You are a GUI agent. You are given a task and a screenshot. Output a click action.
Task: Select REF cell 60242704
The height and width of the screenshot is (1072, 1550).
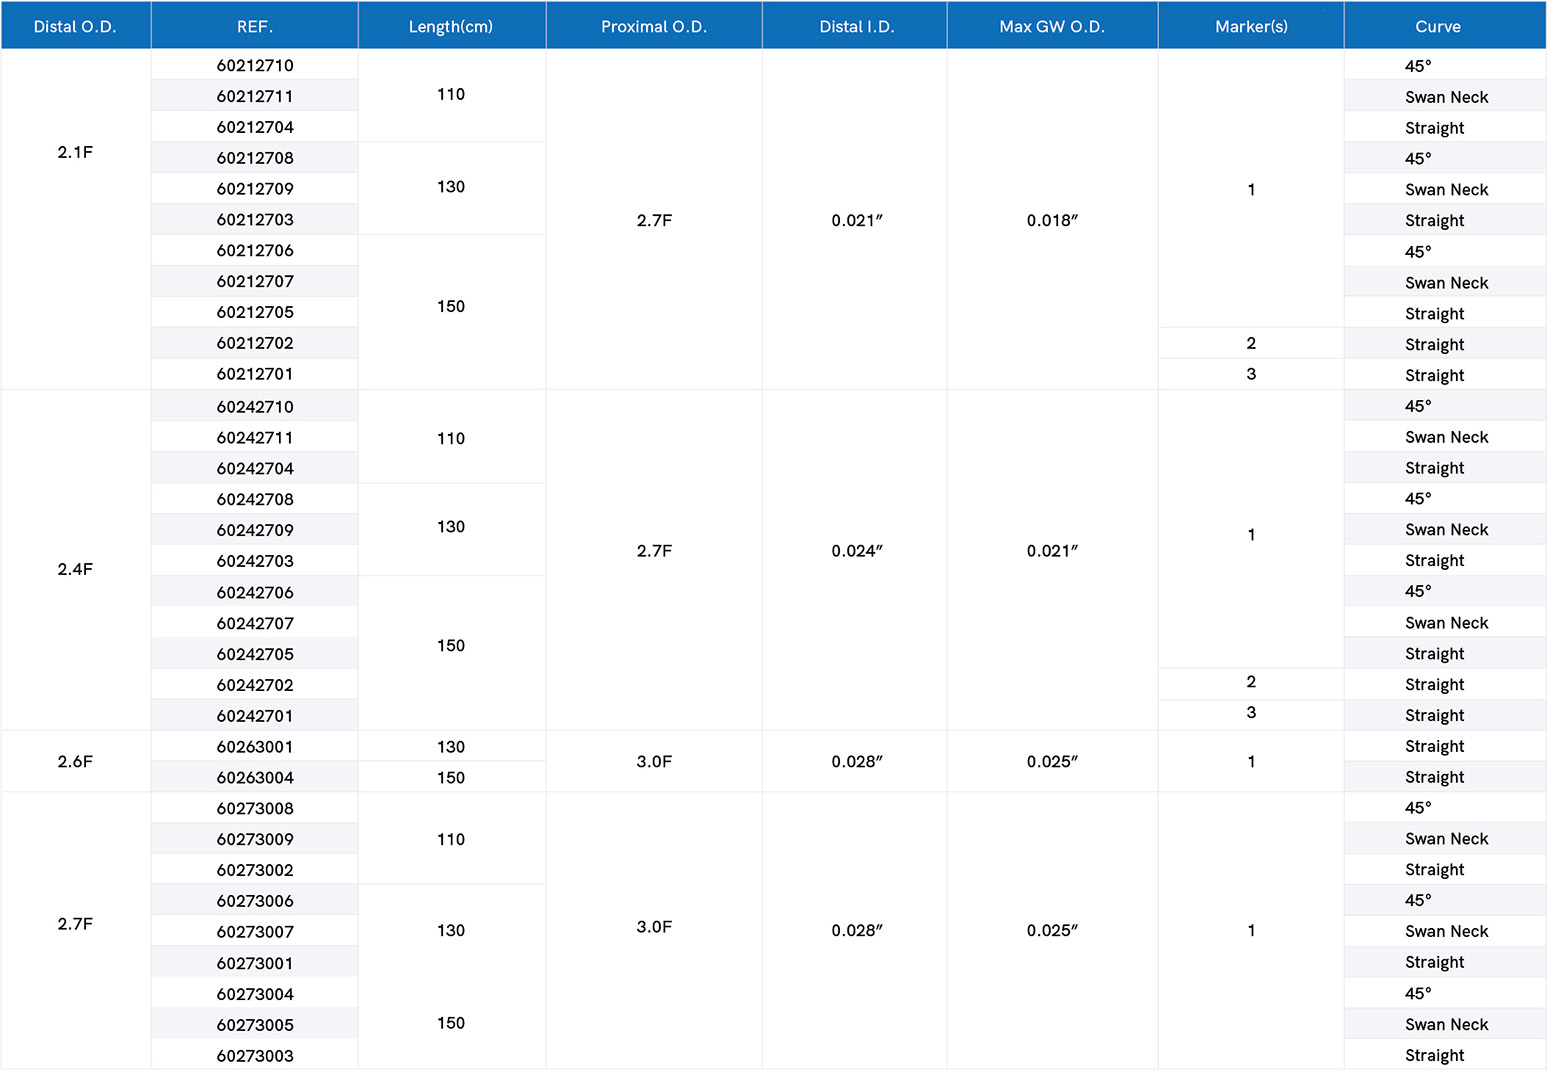[x=255, y=469]
